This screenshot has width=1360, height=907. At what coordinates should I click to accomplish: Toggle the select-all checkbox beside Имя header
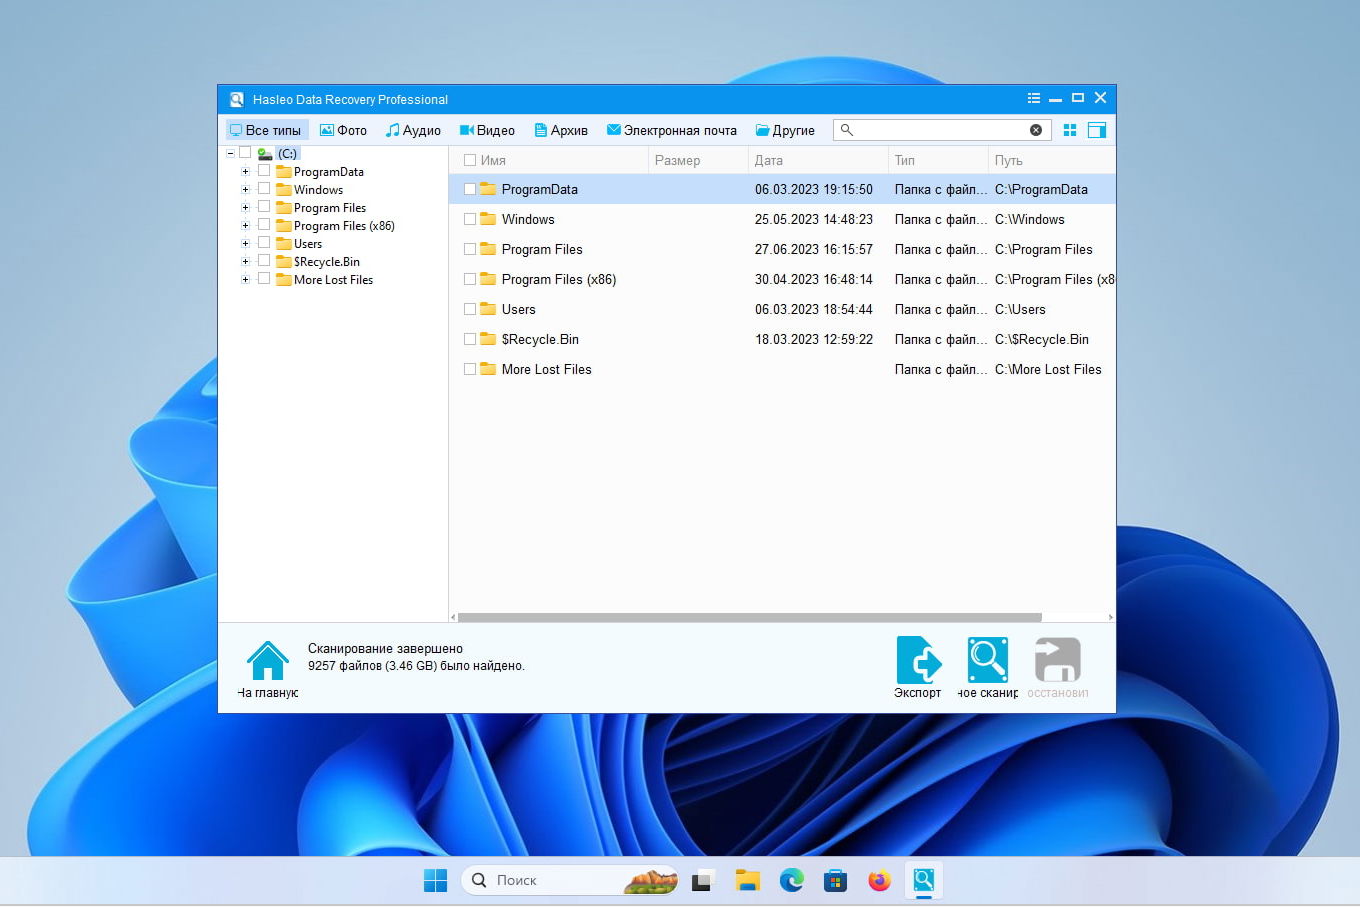(x=470, y=160)
